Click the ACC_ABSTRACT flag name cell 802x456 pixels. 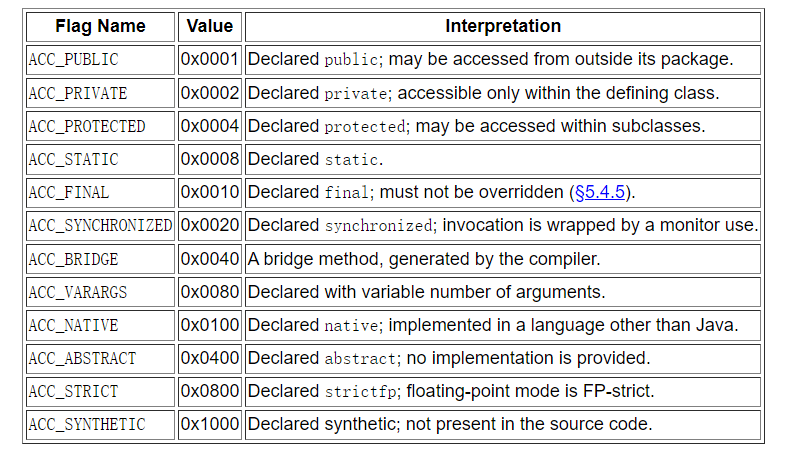click(82, 358)
